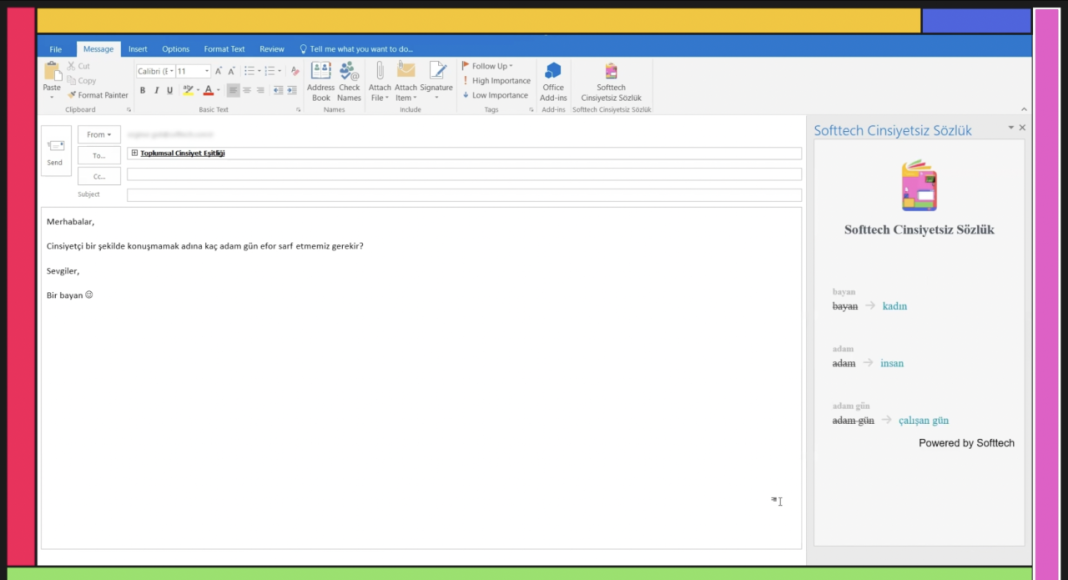
Task: Collapse the ribbon
Action: (1024, 110)
